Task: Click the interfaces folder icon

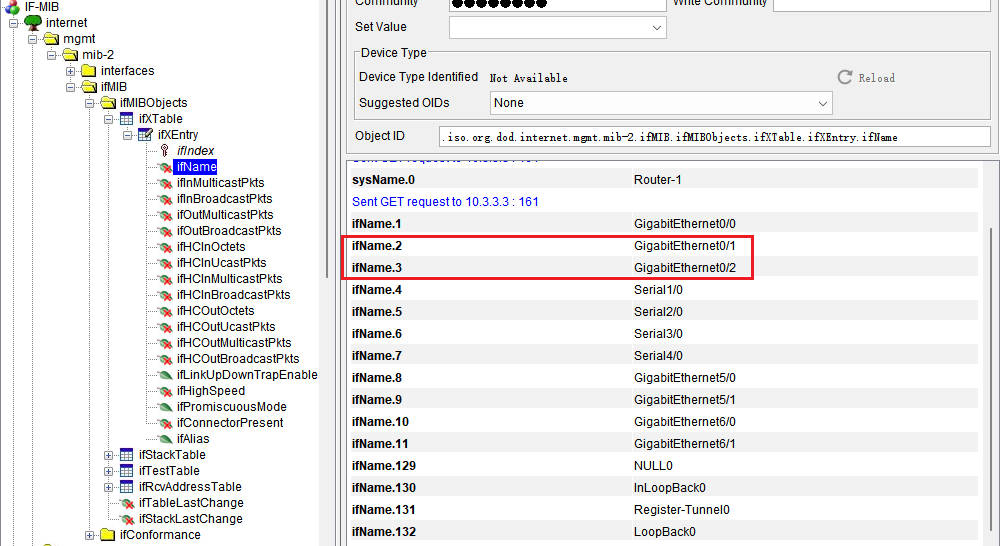Action: (x=89, y=71)
